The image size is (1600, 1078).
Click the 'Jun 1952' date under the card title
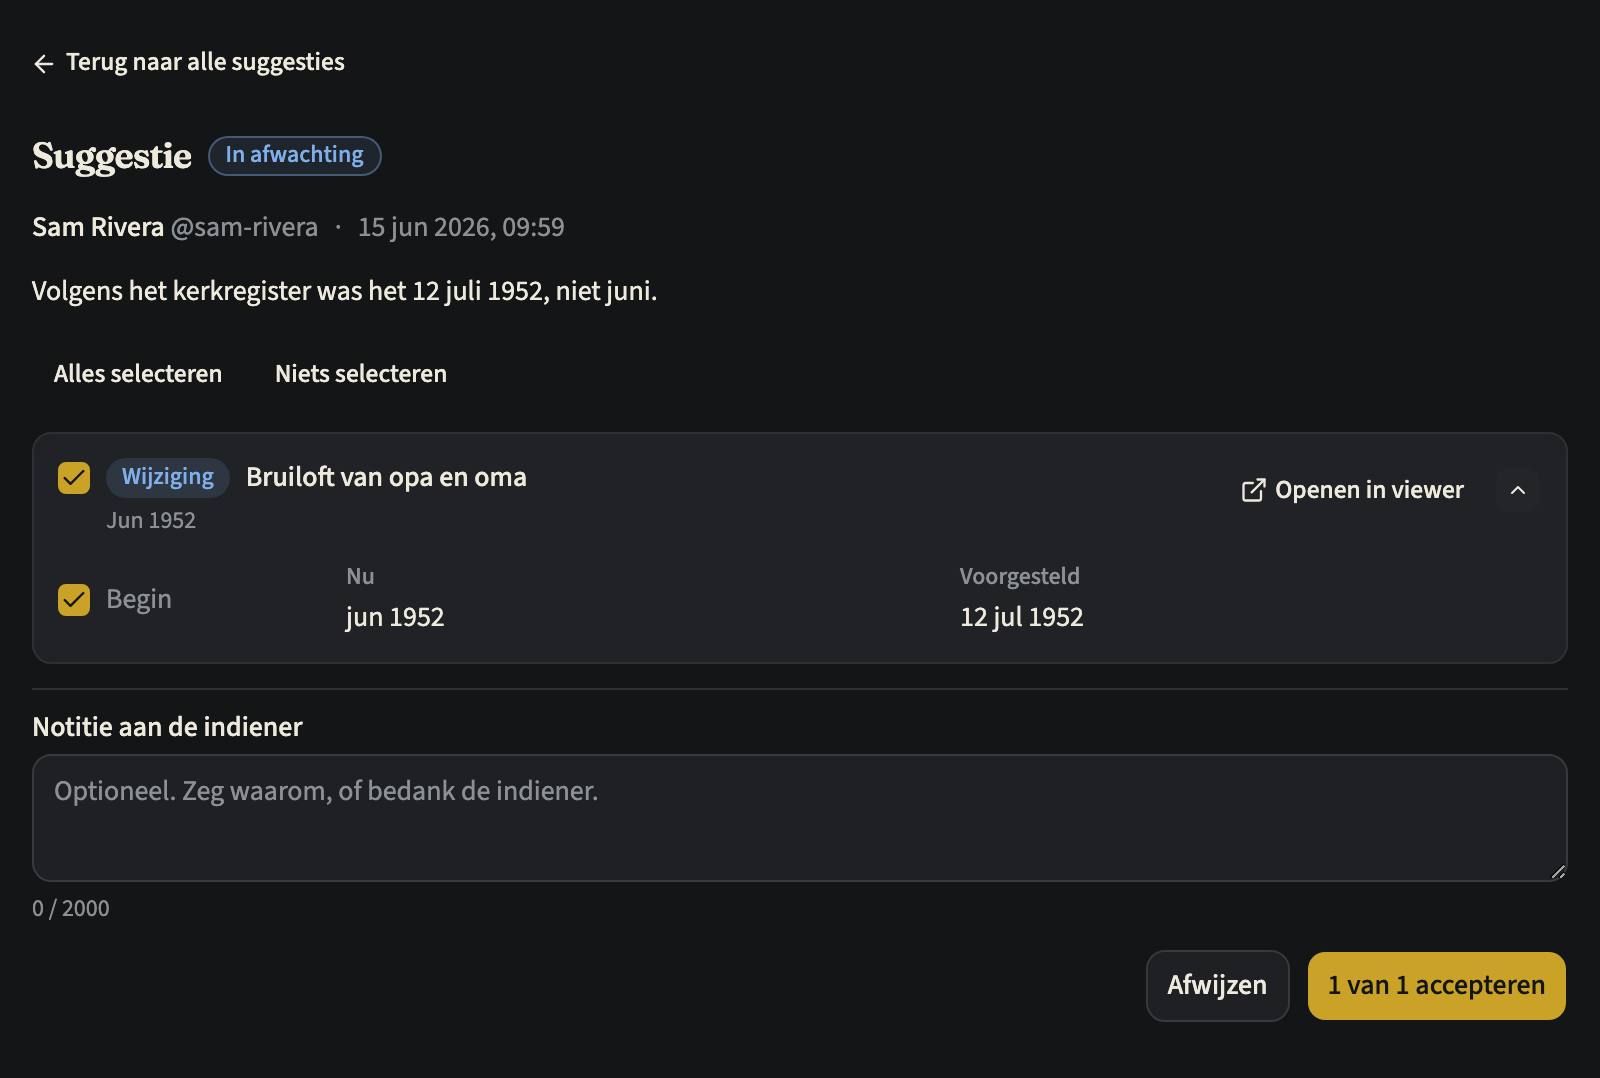coord(151,521)
